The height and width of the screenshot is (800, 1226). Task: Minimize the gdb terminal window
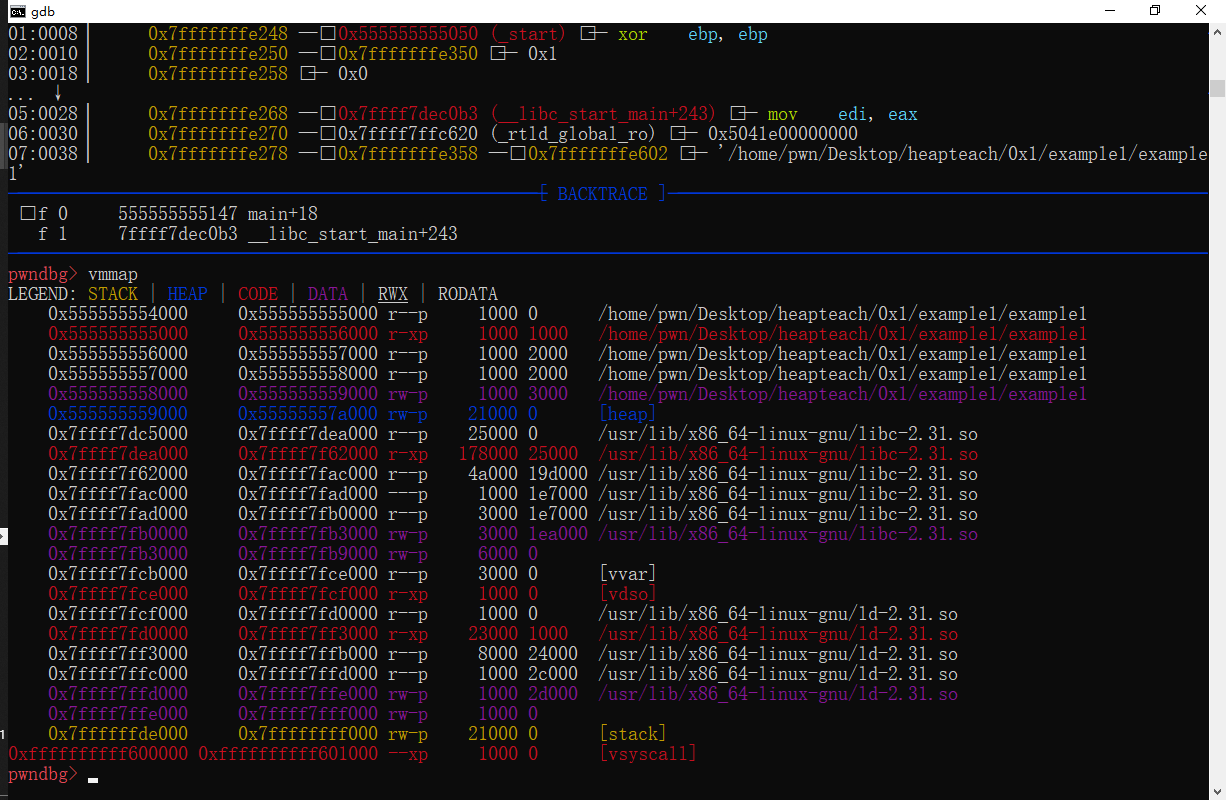(1110, 12)
